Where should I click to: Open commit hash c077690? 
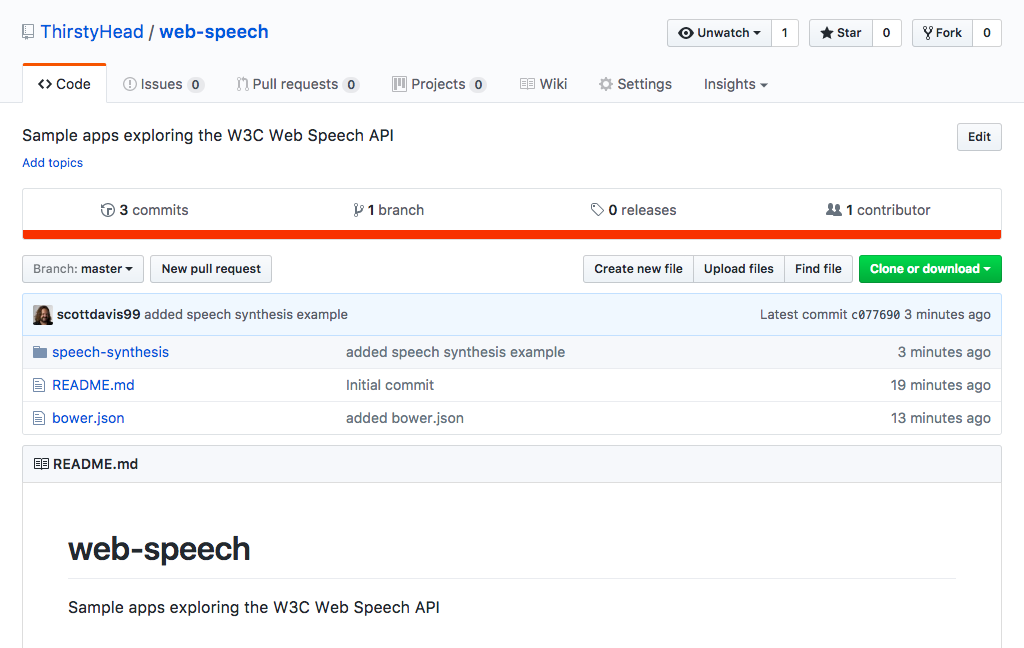coord(876,315)
